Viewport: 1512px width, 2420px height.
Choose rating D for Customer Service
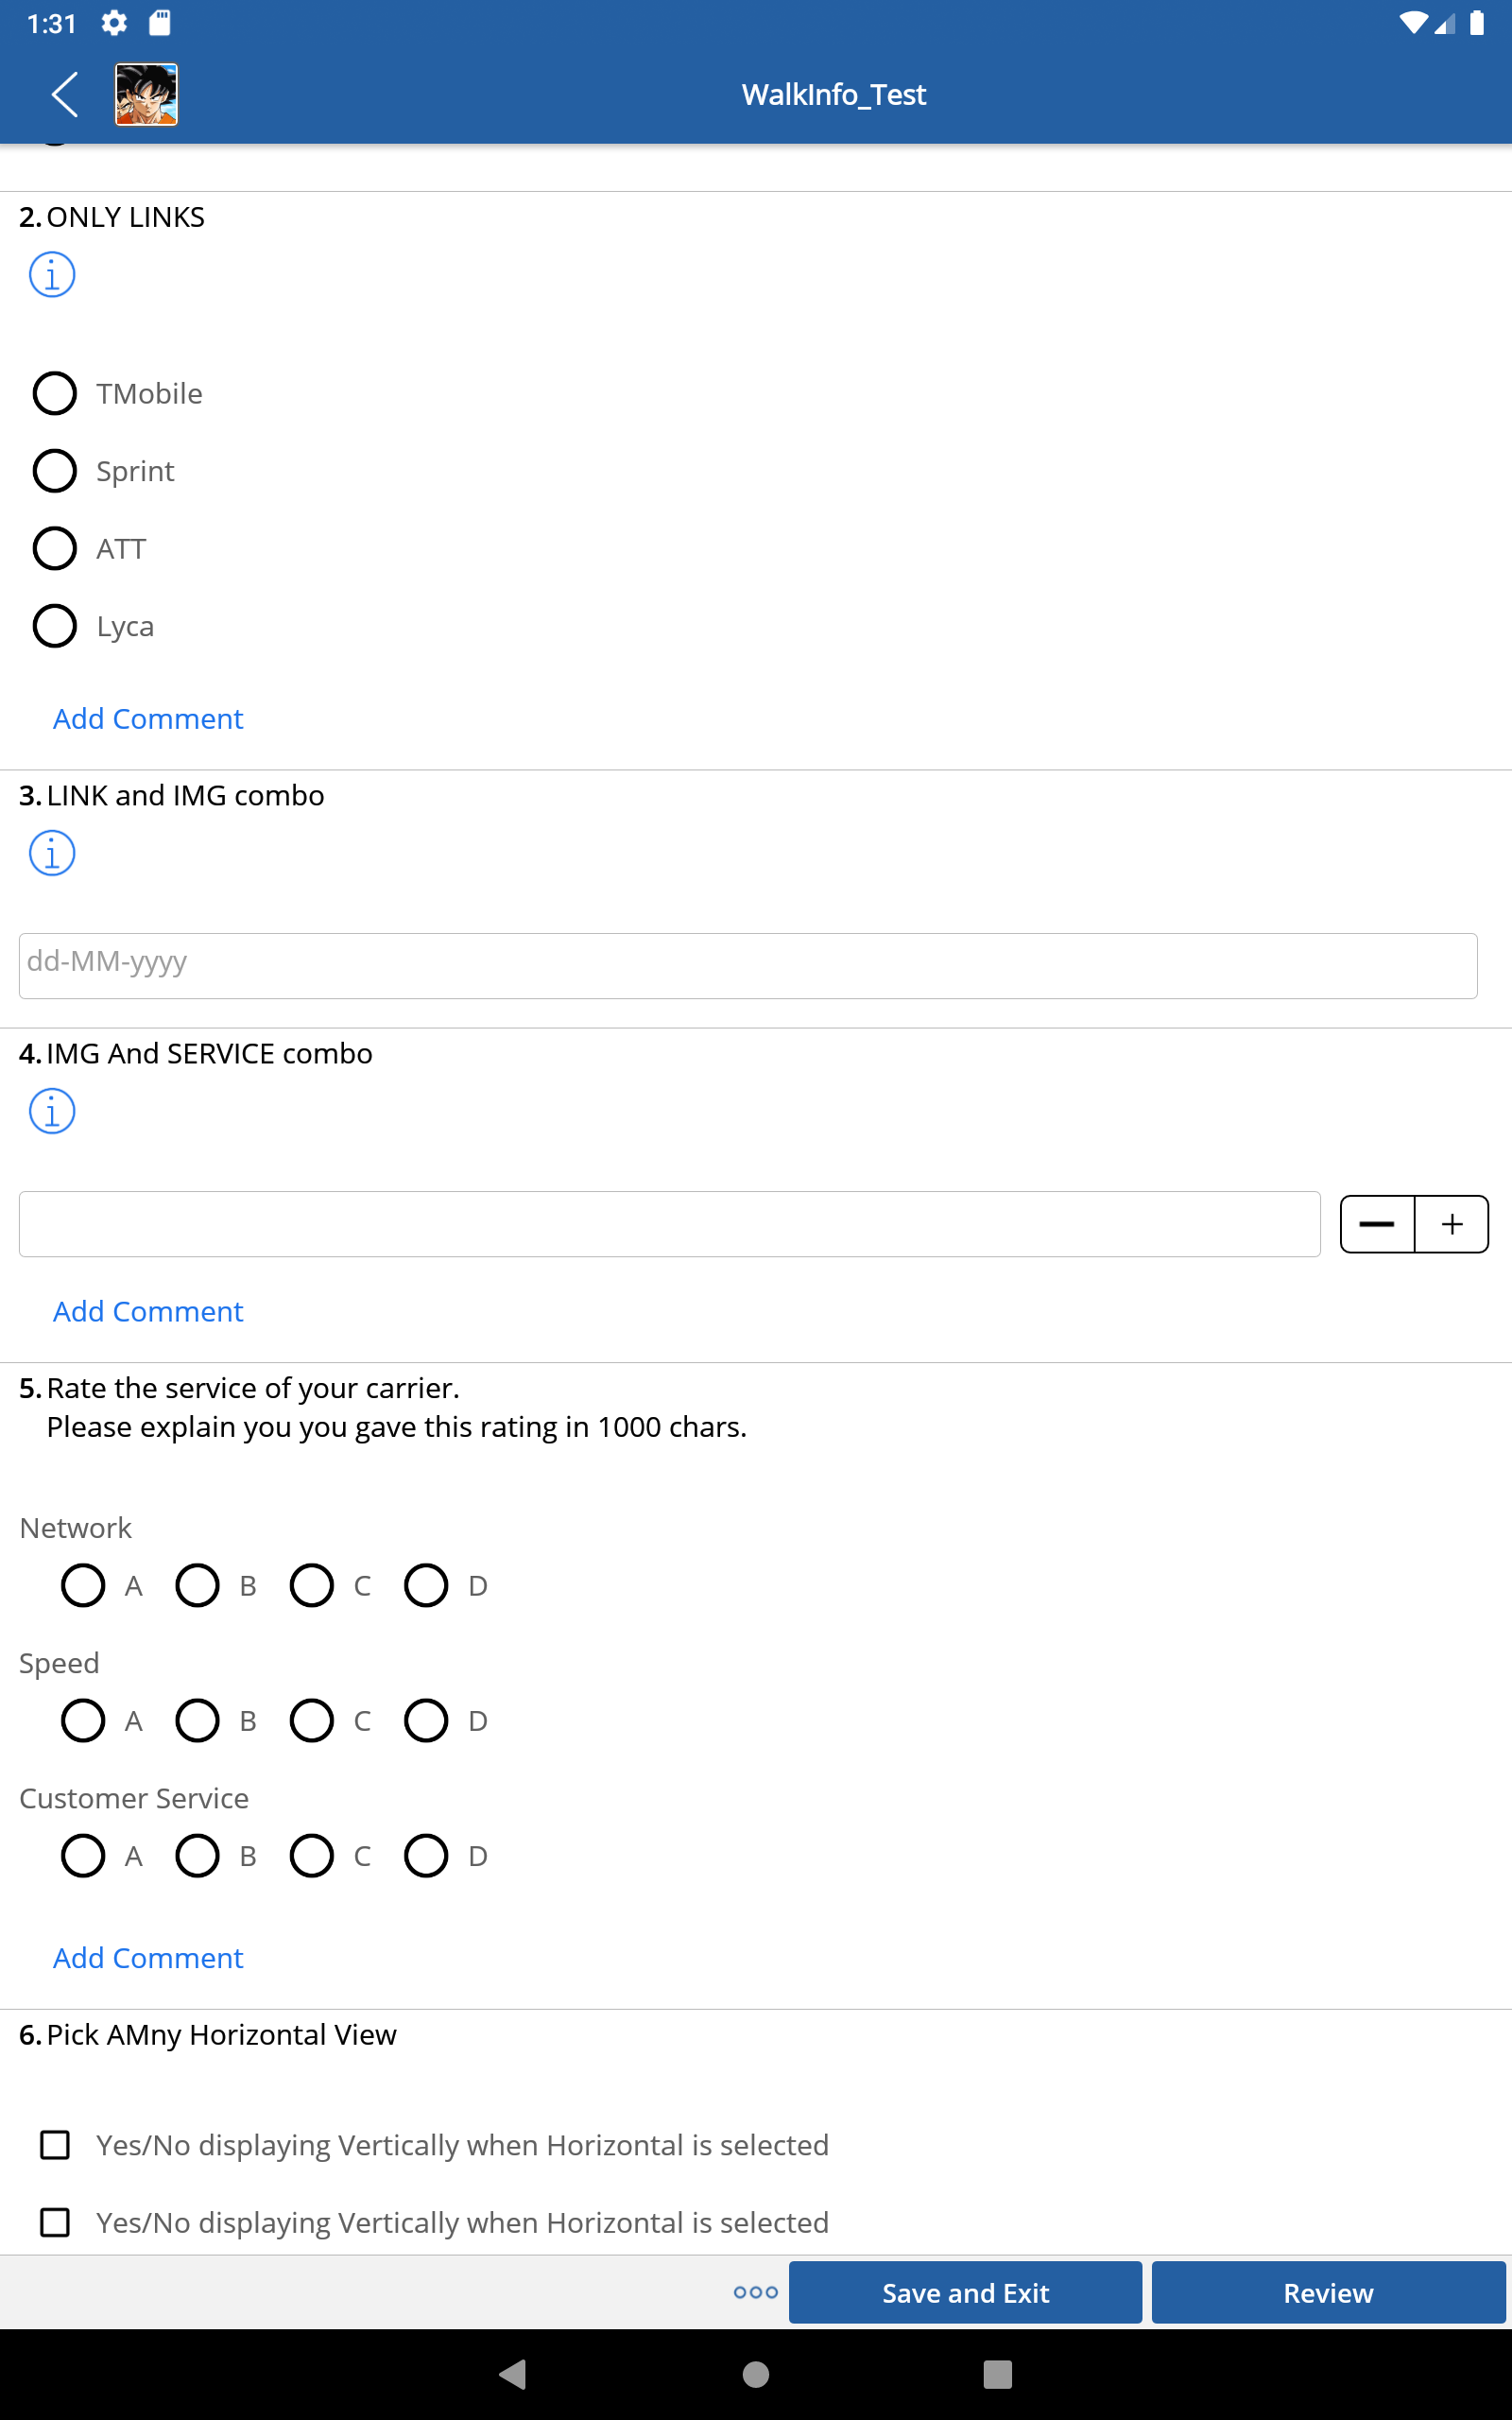pos(426,1855)
